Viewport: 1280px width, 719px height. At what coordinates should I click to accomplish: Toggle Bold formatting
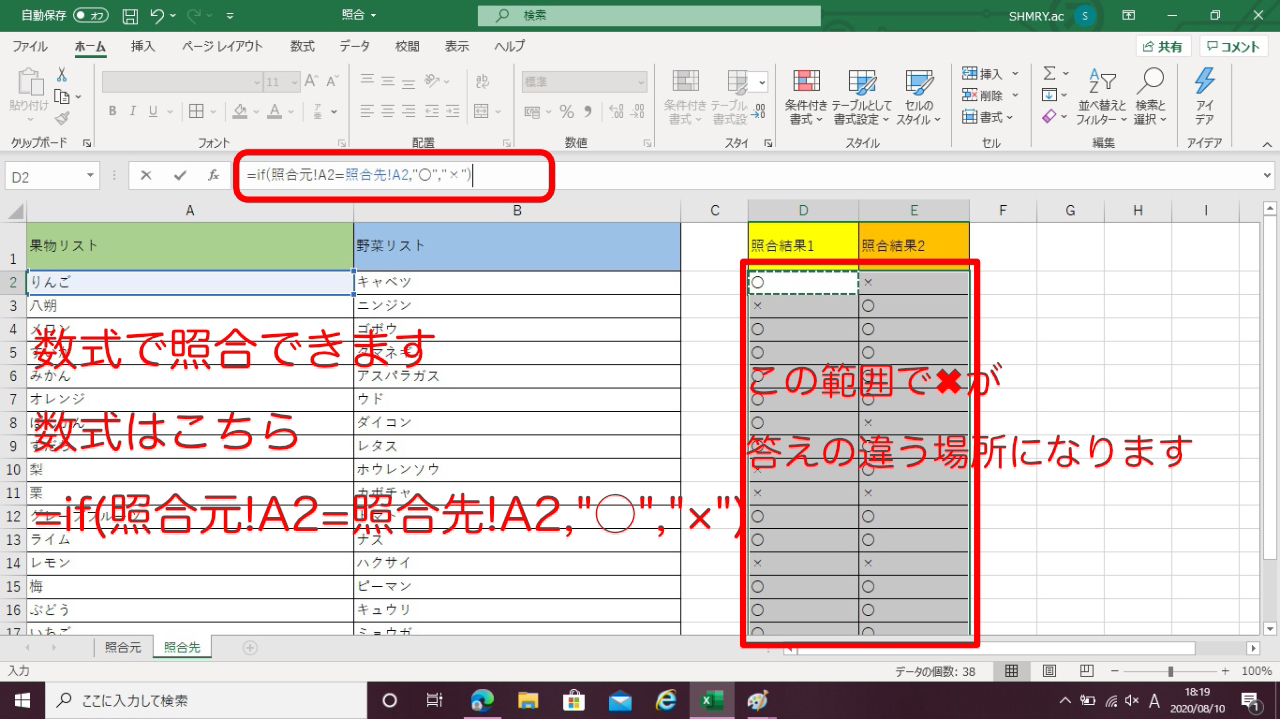coord(112,111)
